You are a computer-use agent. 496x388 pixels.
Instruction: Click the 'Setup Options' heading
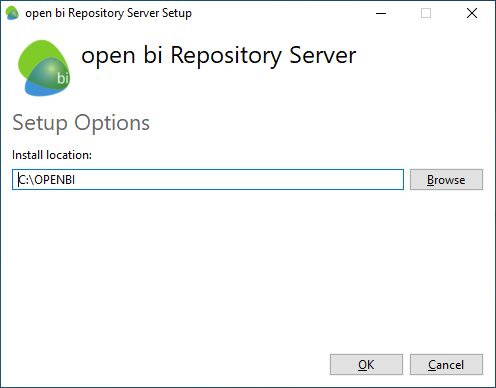pyautogui.click(x=81, y=123)
